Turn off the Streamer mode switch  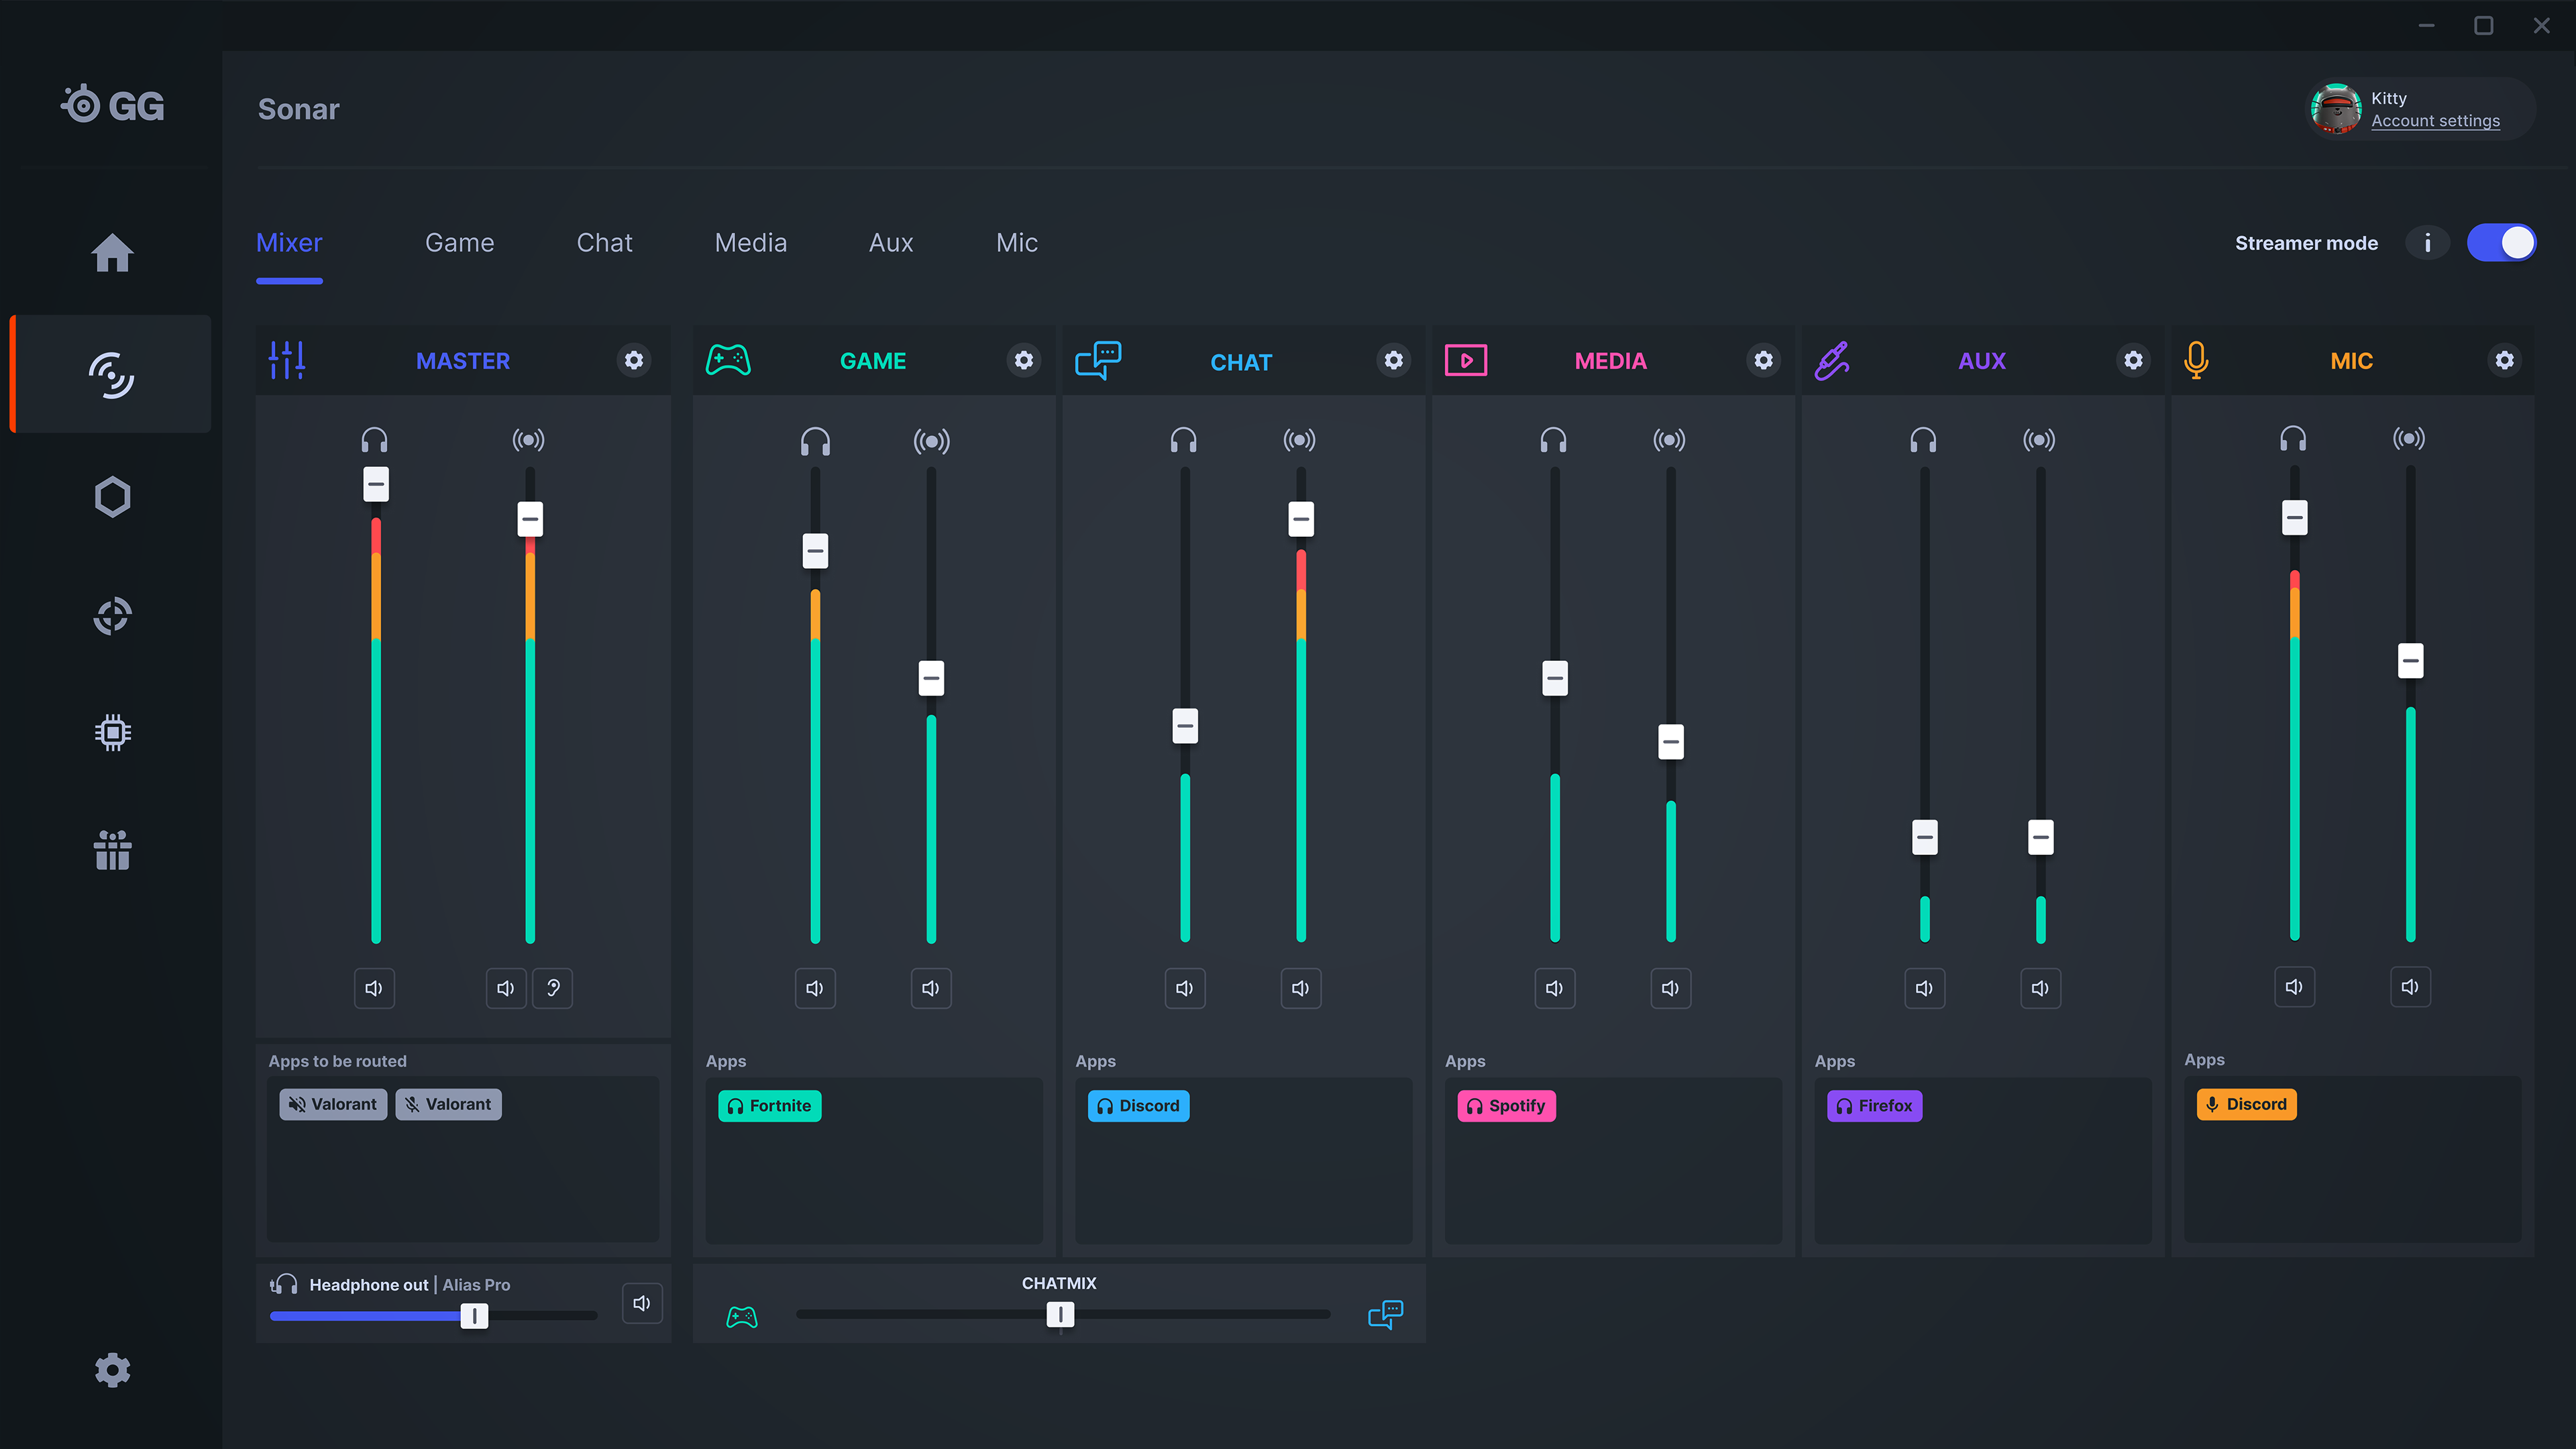2501,243
